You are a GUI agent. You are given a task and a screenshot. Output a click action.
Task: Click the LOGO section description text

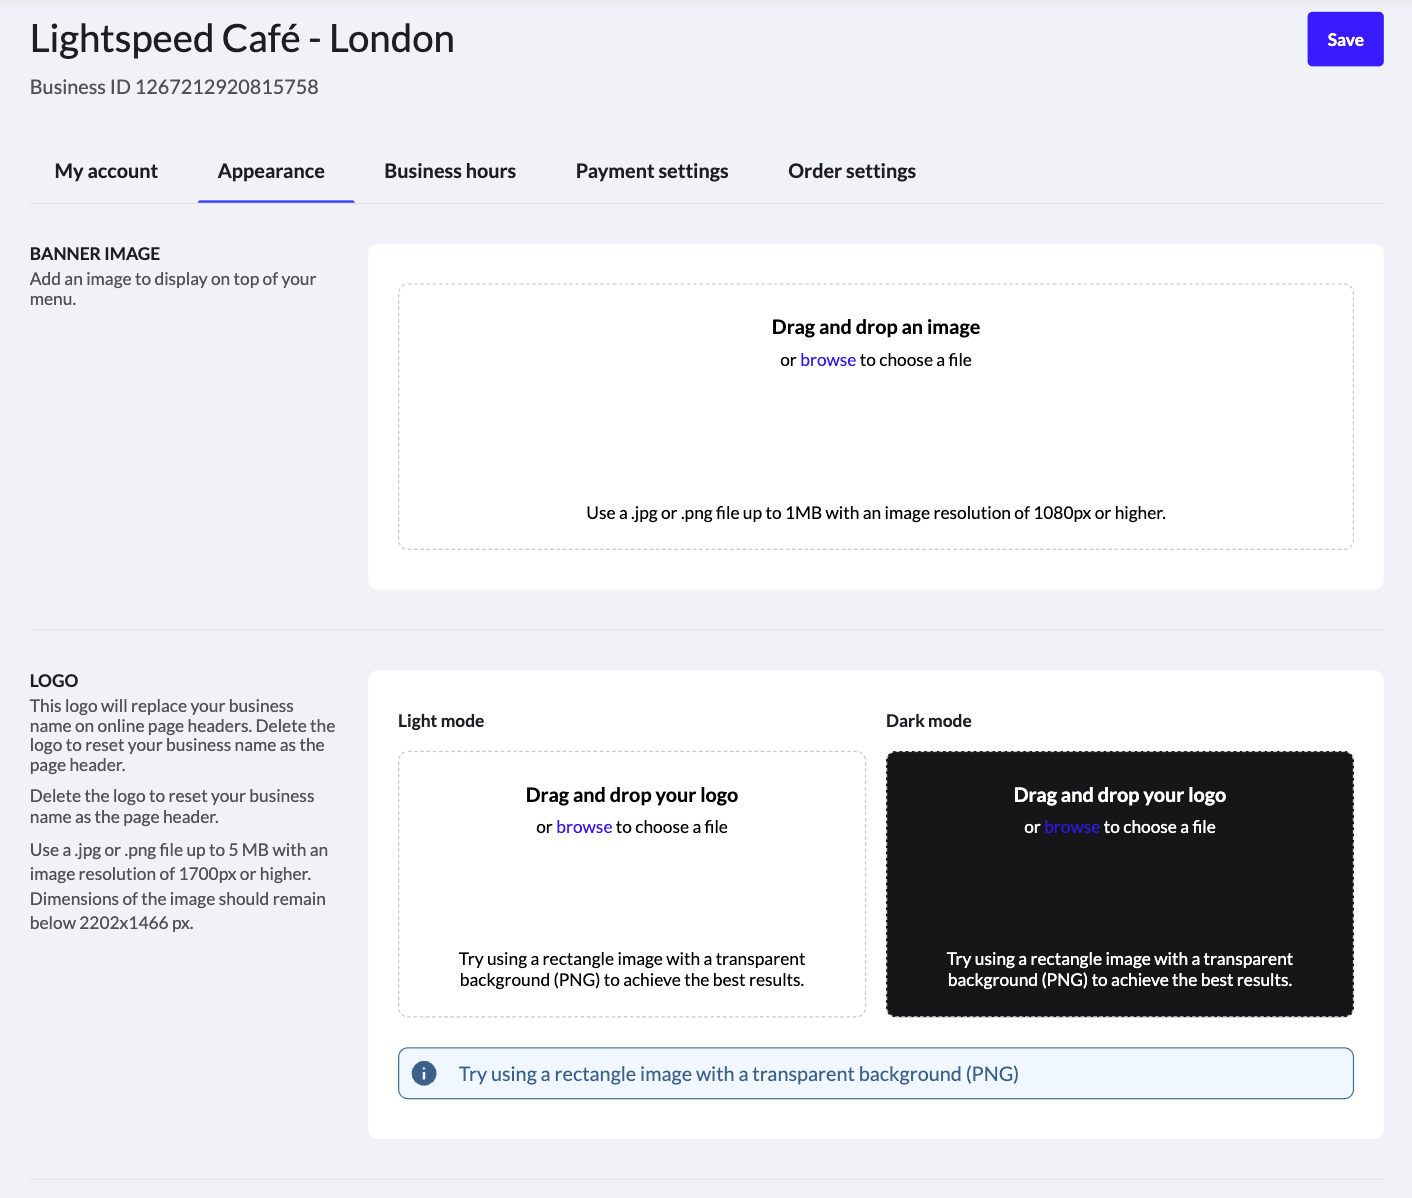click(x=182, y=735)
